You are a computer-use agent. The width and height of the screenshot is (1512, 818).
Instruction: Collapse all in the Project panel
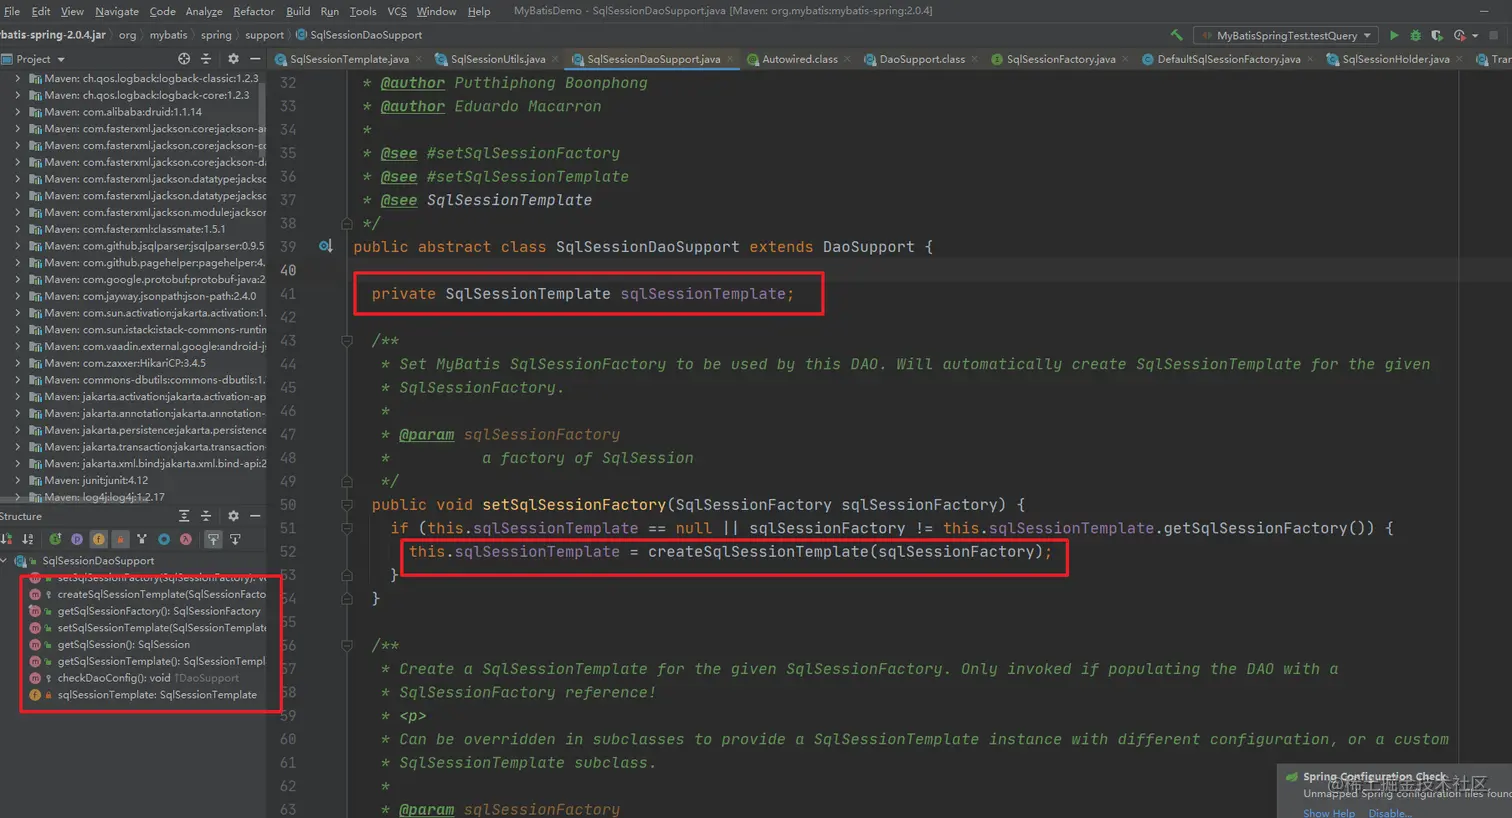click(x=206, y=59)
